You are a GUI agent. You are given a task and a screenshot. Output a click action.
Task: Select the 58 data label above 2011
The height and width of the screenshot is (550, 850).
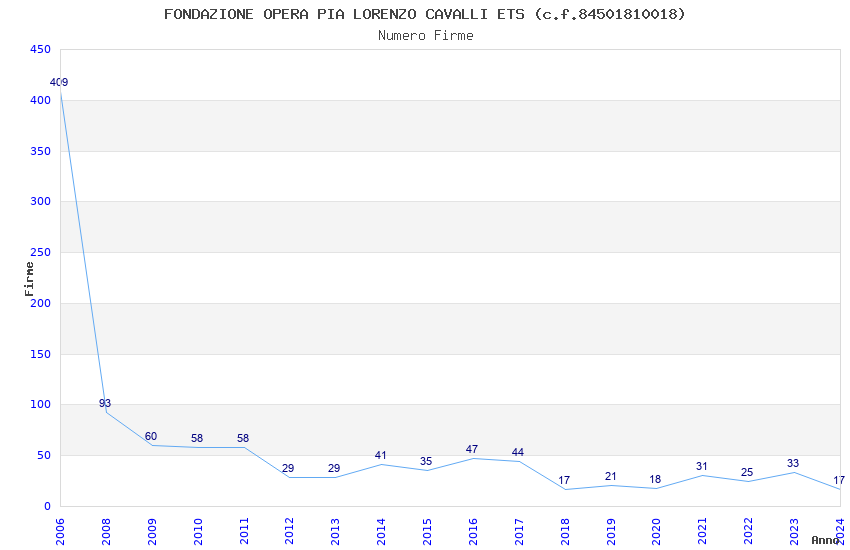[243, 438]
